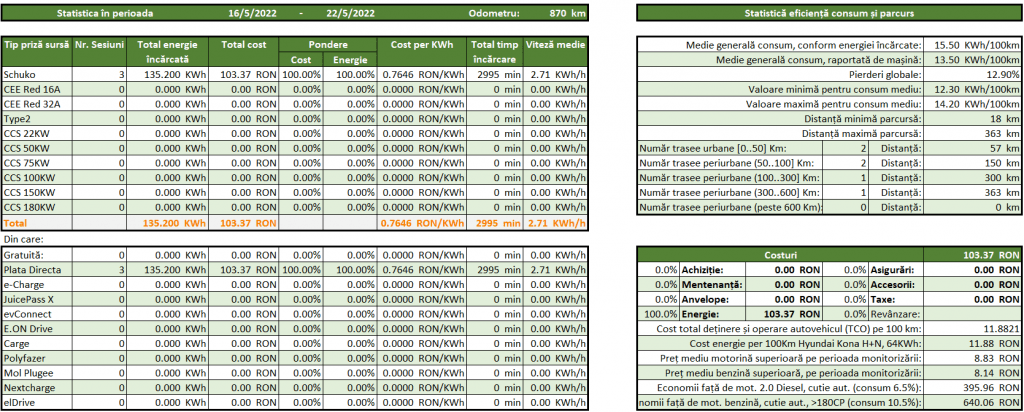
Task: Click the diesel price value 8.83 RON
Action: click(x=972, y=358)
